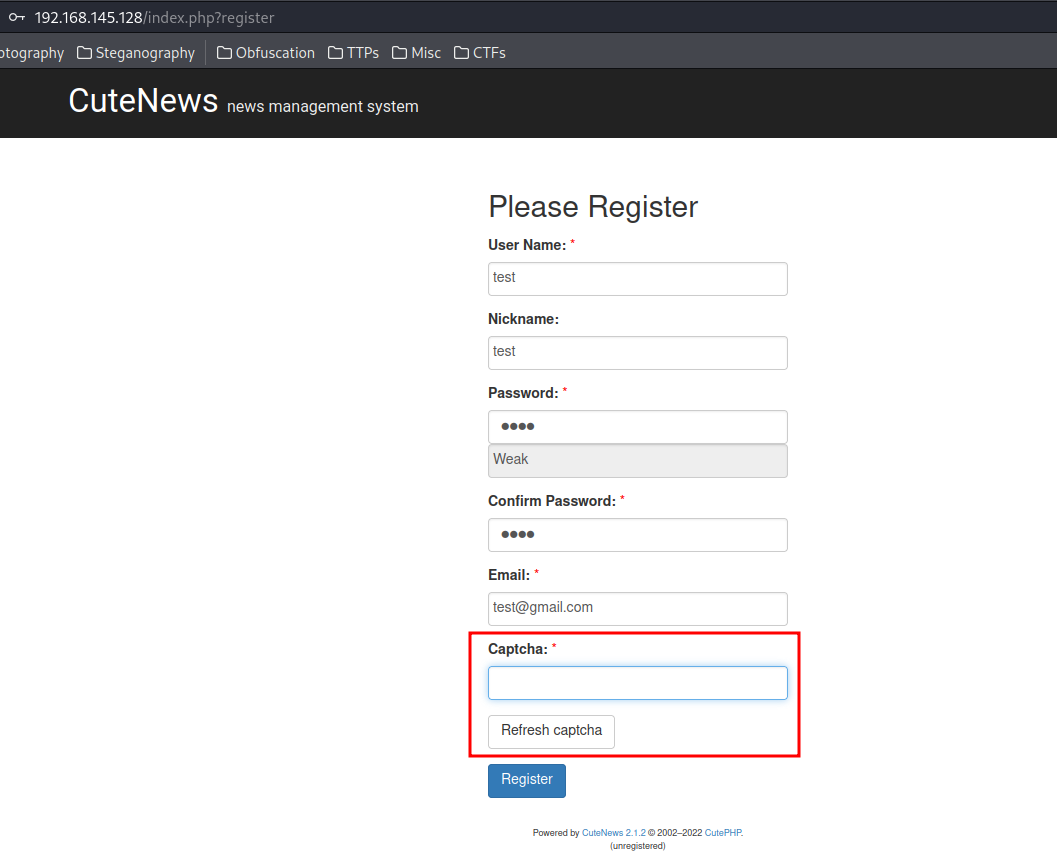Focus the Password input field

click(638, 427)
